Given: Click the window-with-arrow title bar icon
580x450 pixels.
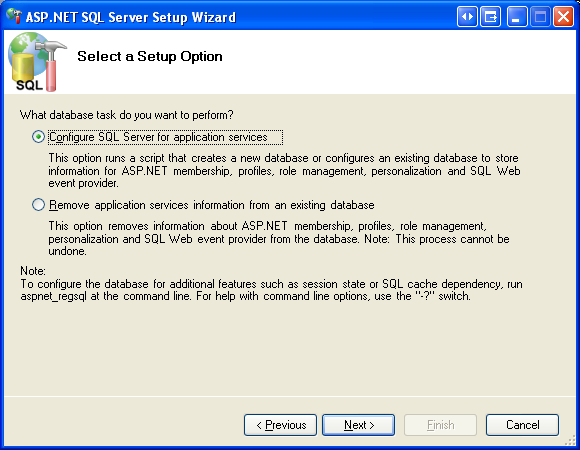Looking at the screenshot, I should (490, 17).
